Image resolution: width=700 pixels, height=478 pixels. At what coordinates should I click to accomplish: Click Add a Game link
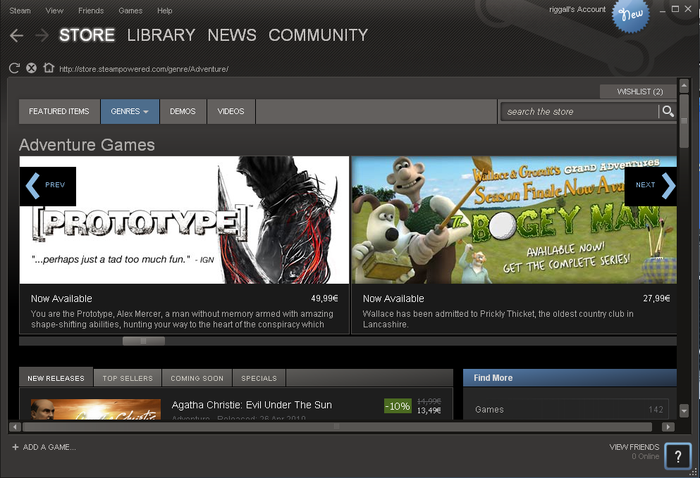(50, 447)
